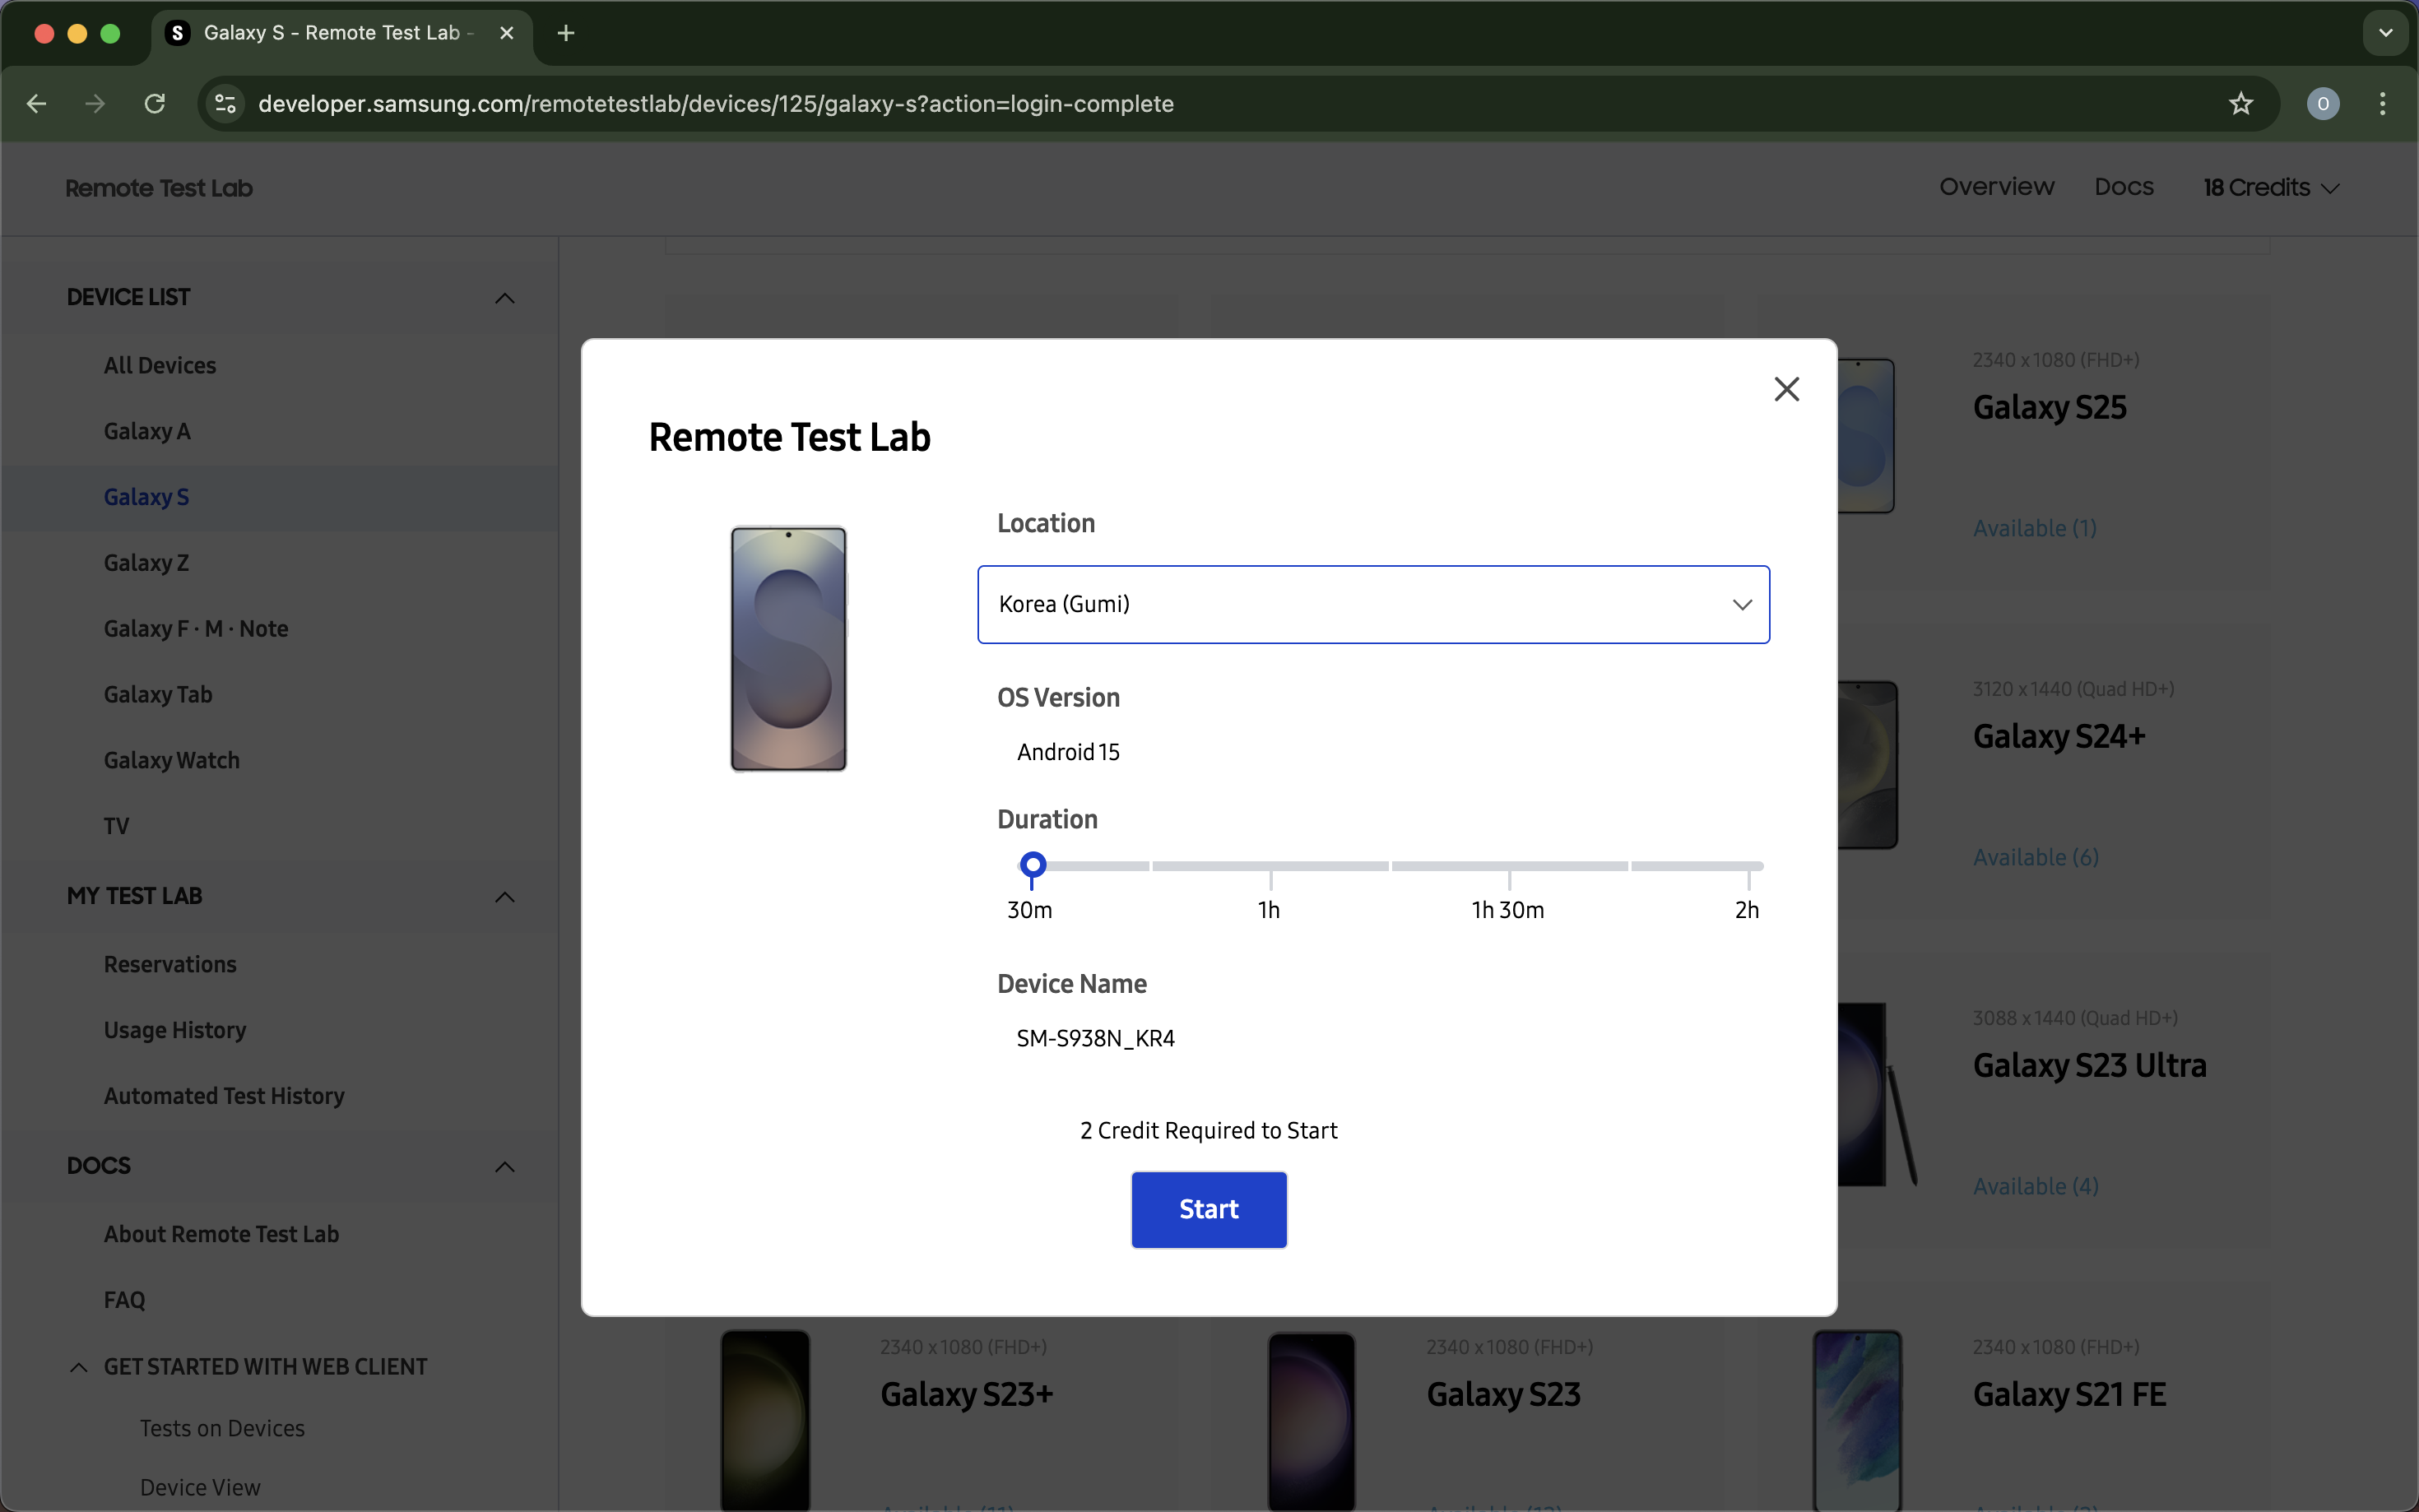Open site information icon in address bar
The height and width of the screenshot is (1512, 2419).
226,103
